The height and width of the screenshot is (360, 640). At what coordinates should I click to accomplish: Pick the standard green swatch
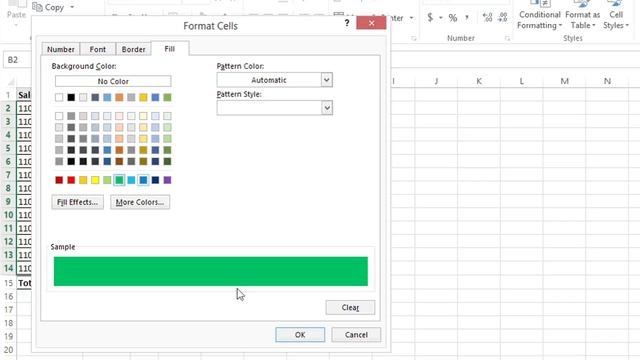119,180
